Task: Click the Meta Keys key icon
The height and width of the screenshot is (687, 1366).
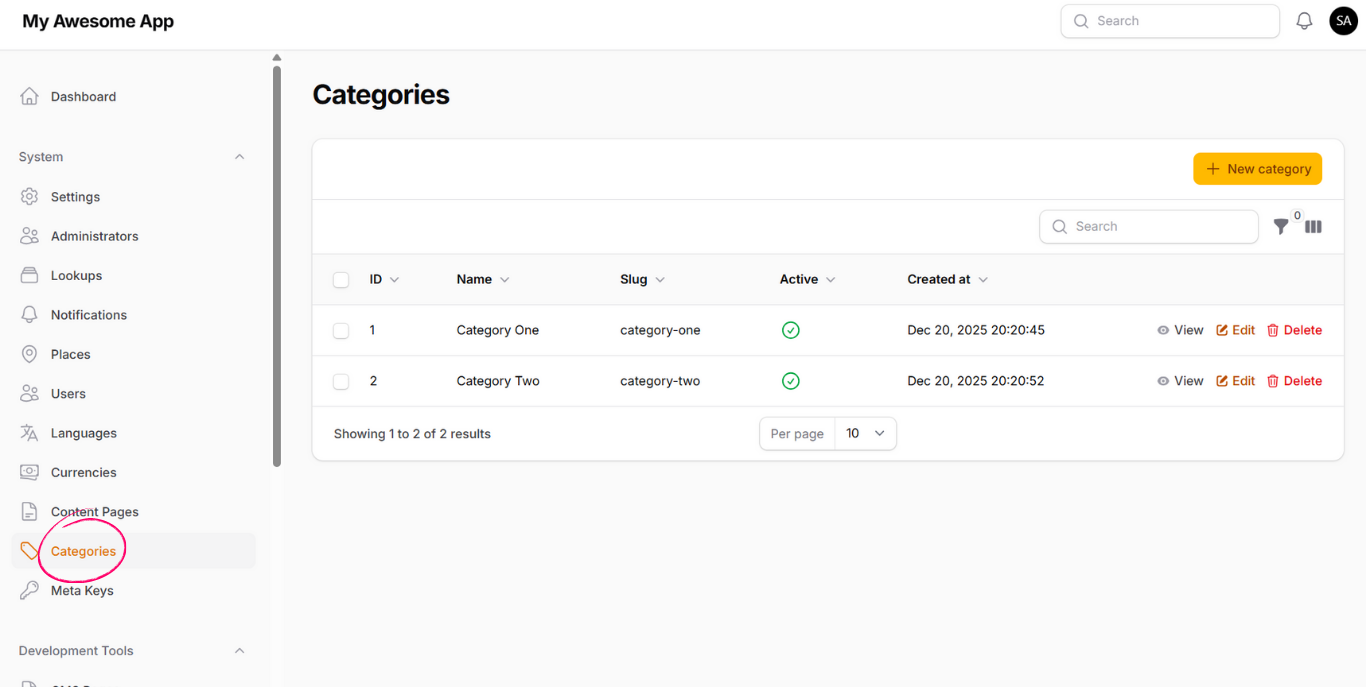Action: coord(30,591)
